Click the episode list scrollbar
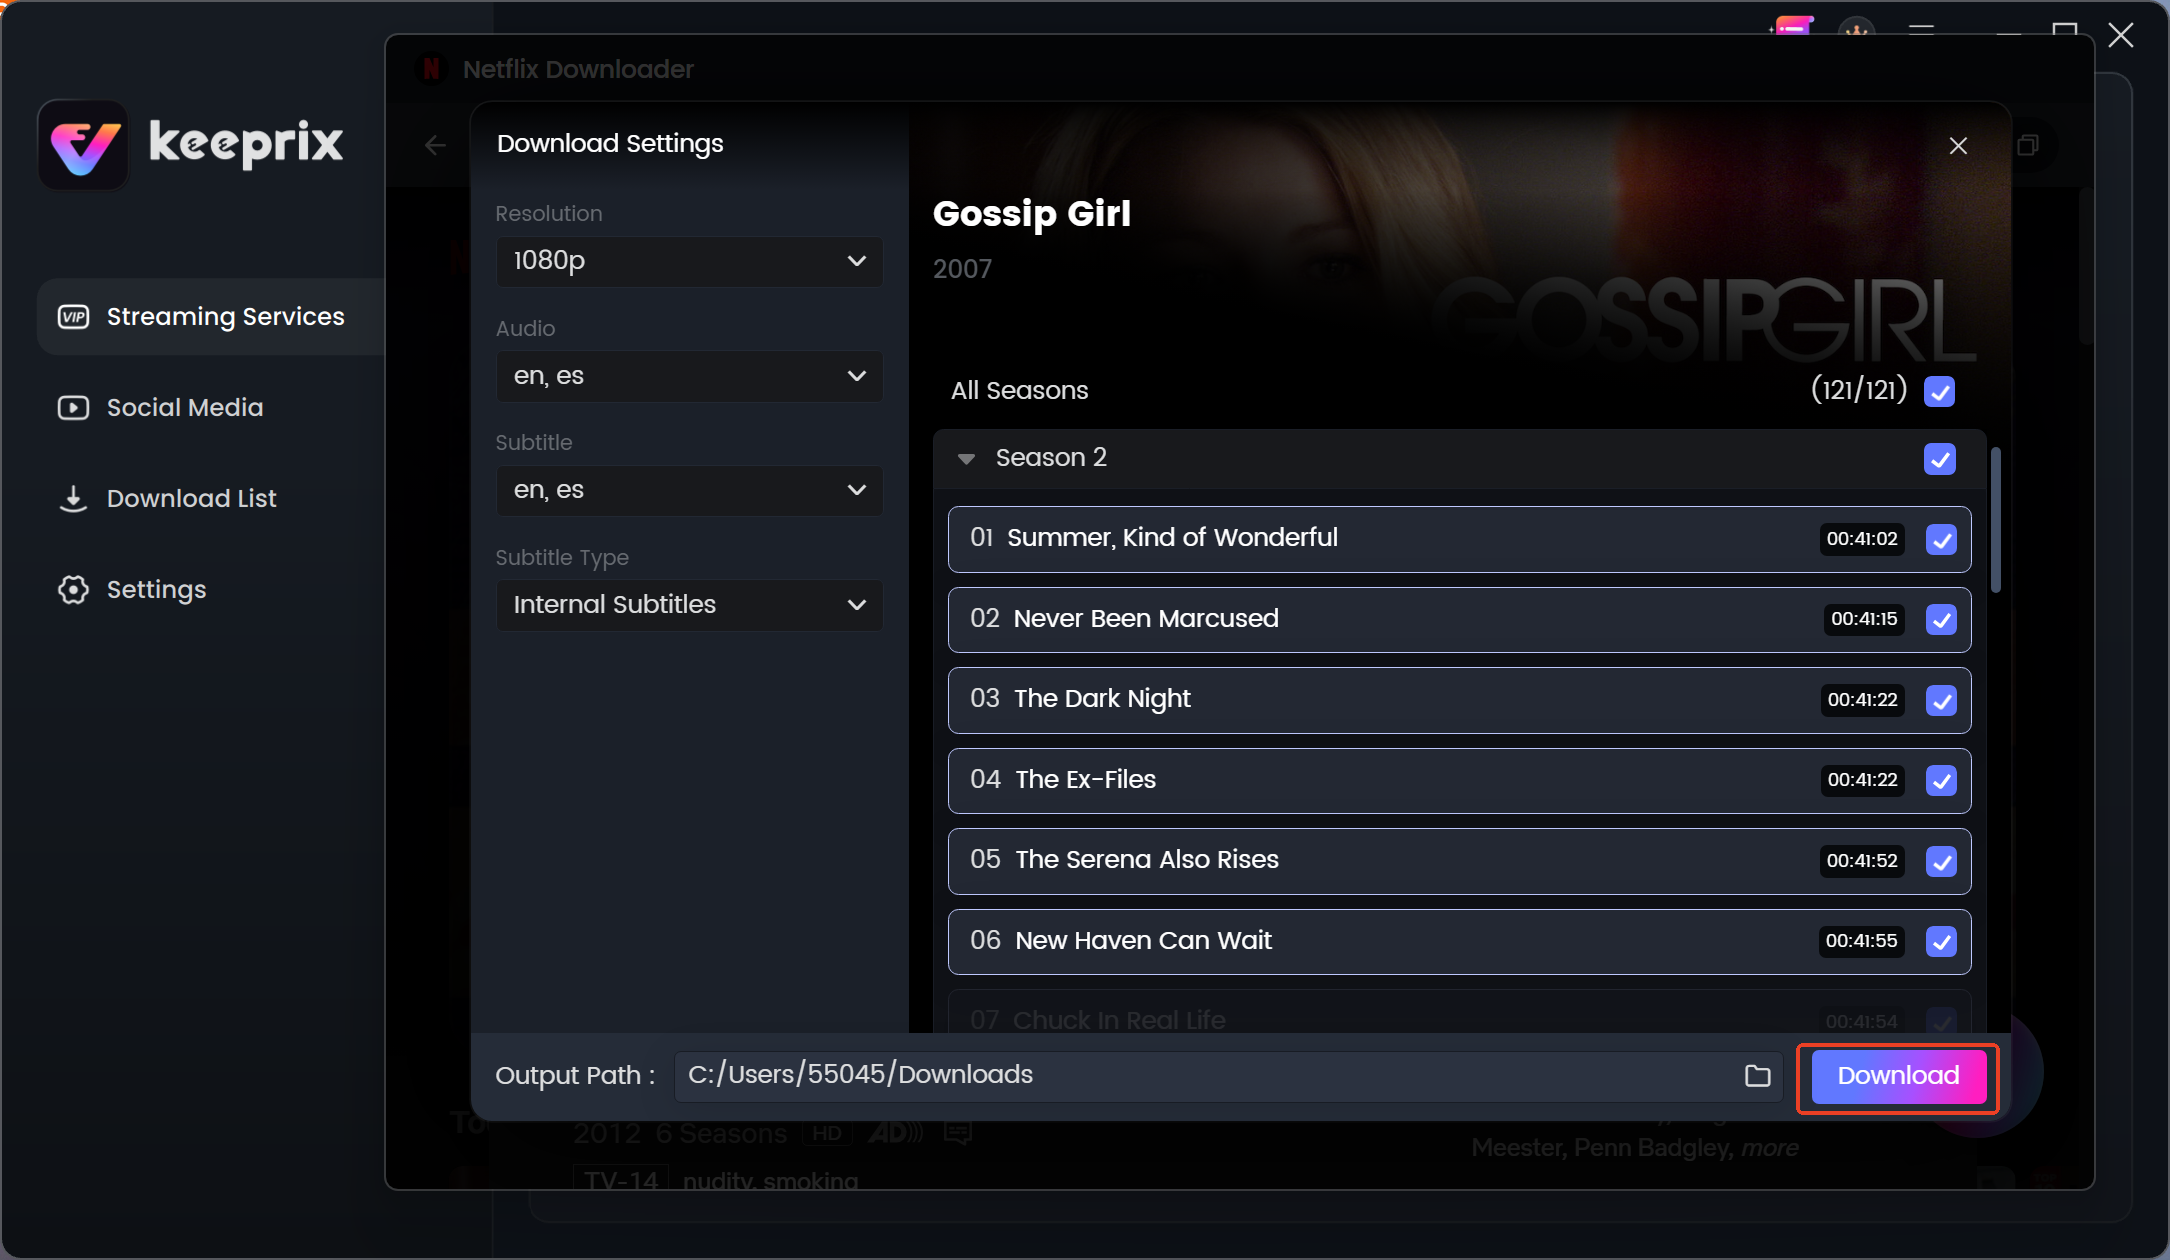This screenshot has width=2170, height=1260. point(1996,520)
